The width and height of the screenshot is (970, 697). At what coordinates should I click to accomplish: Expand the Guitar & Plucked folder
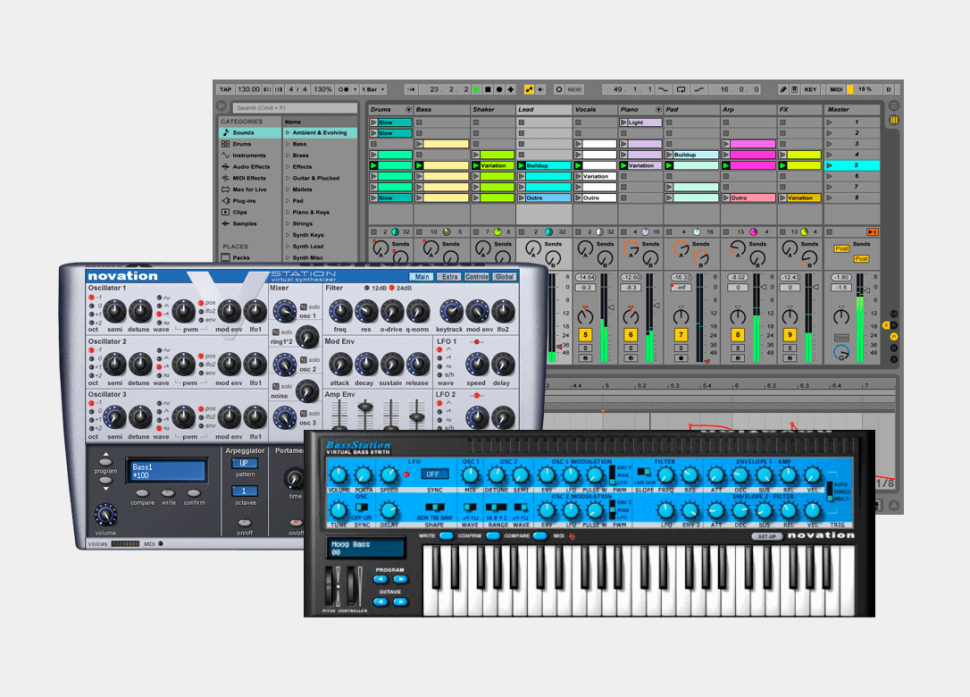[x=288, y=178]
